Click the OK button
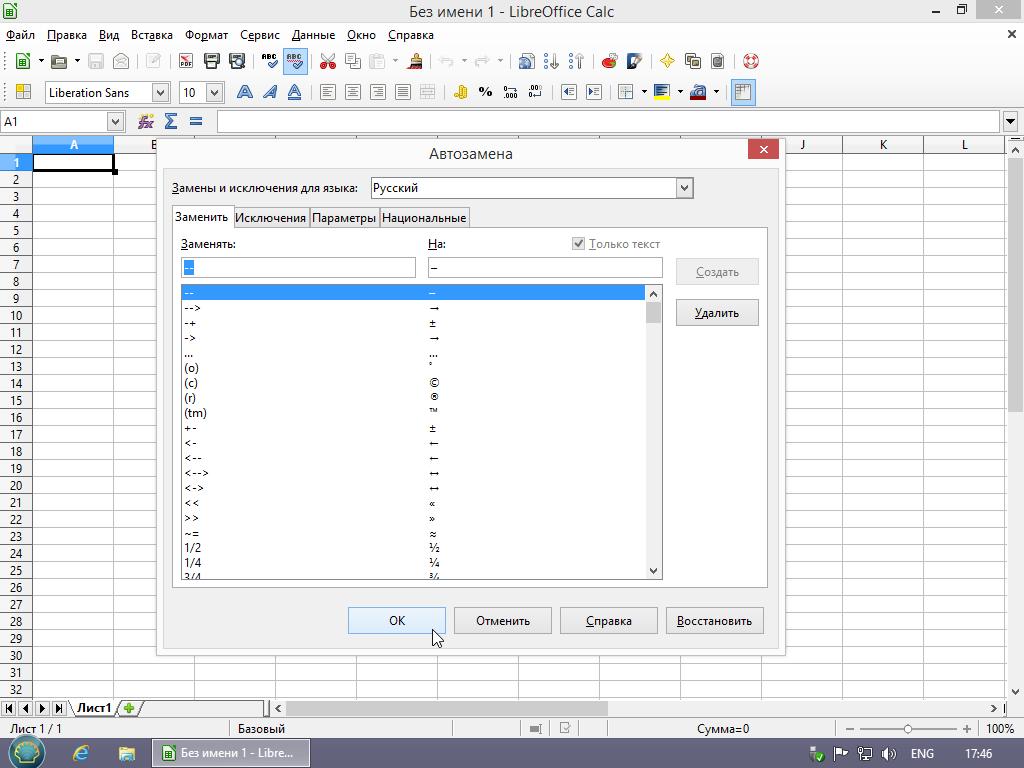Image resolution: width=1024 pixels, height=768 pixels. pyautogui.click(x=397, y=620)
